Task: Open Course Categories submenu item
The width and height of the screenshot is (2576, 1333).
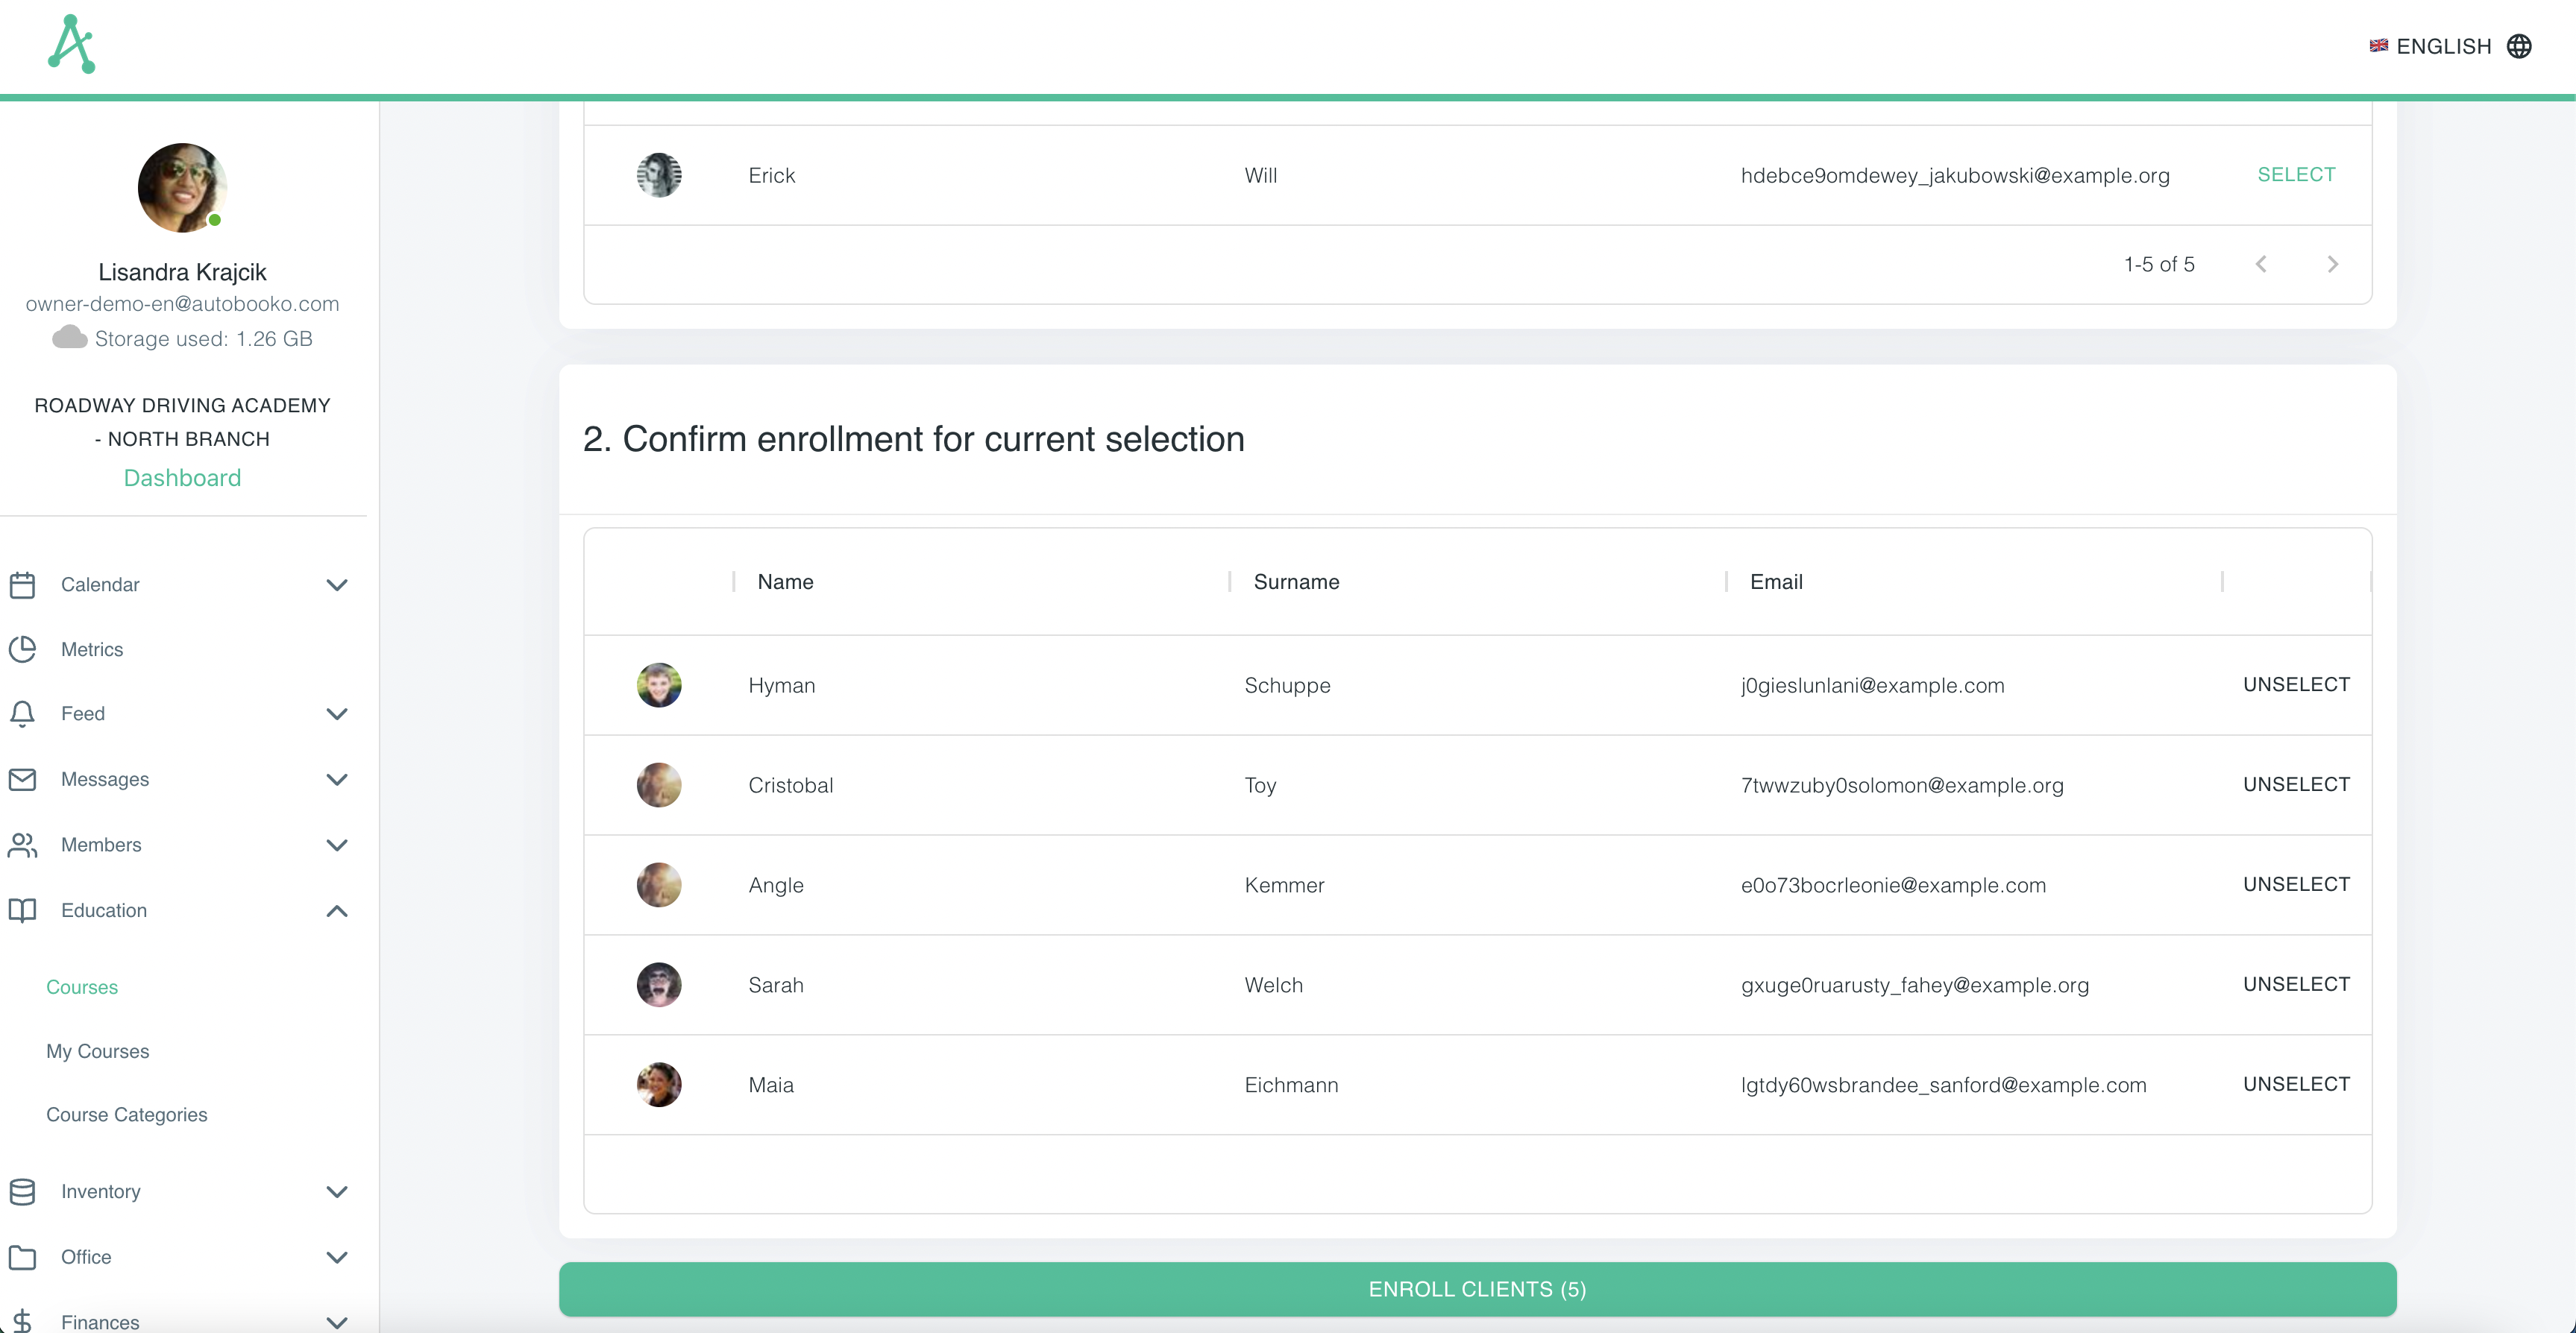Action: (x=126, y=1115)
